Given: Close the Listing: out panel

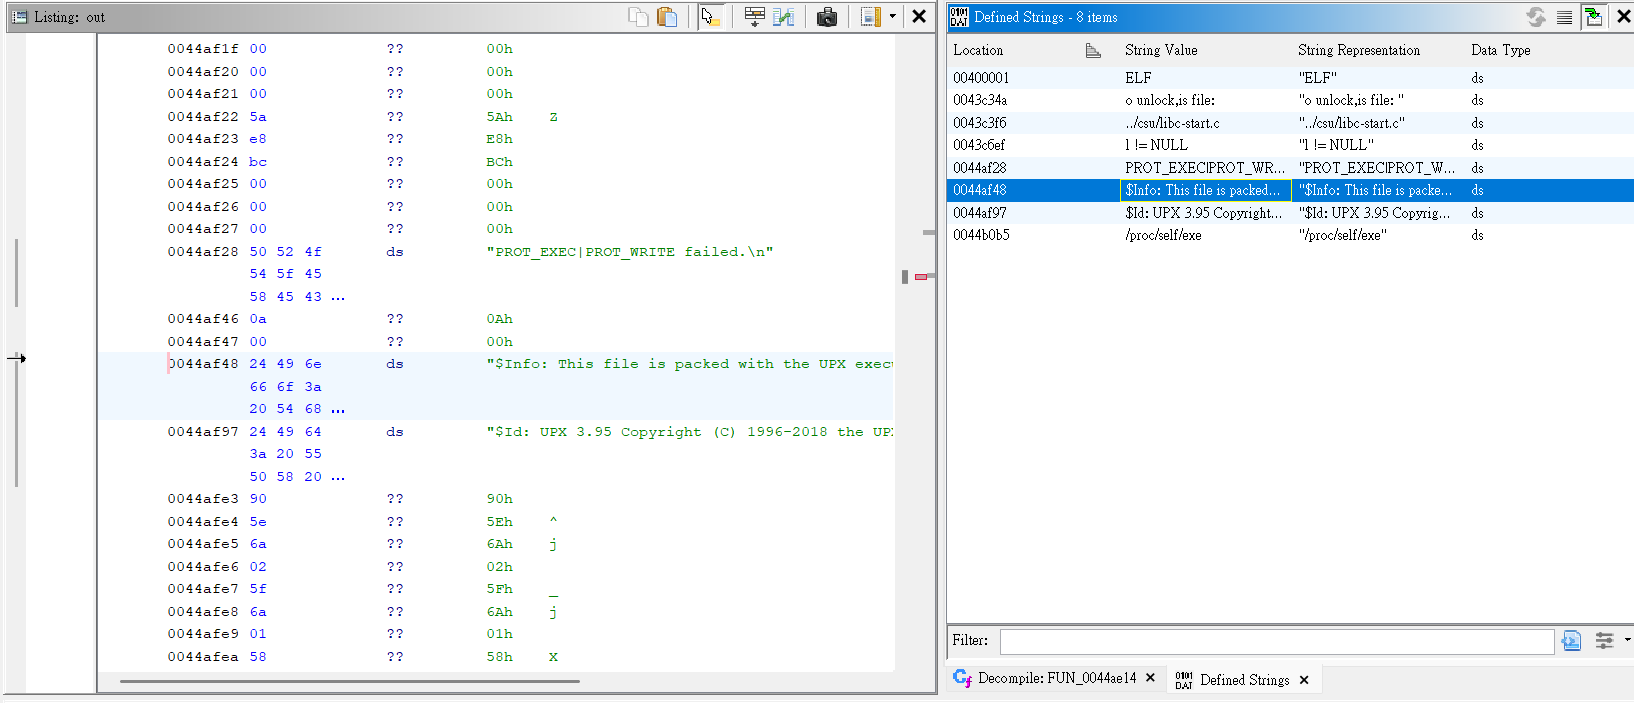Looking at the screenshot, I should (x=919, y=17).
